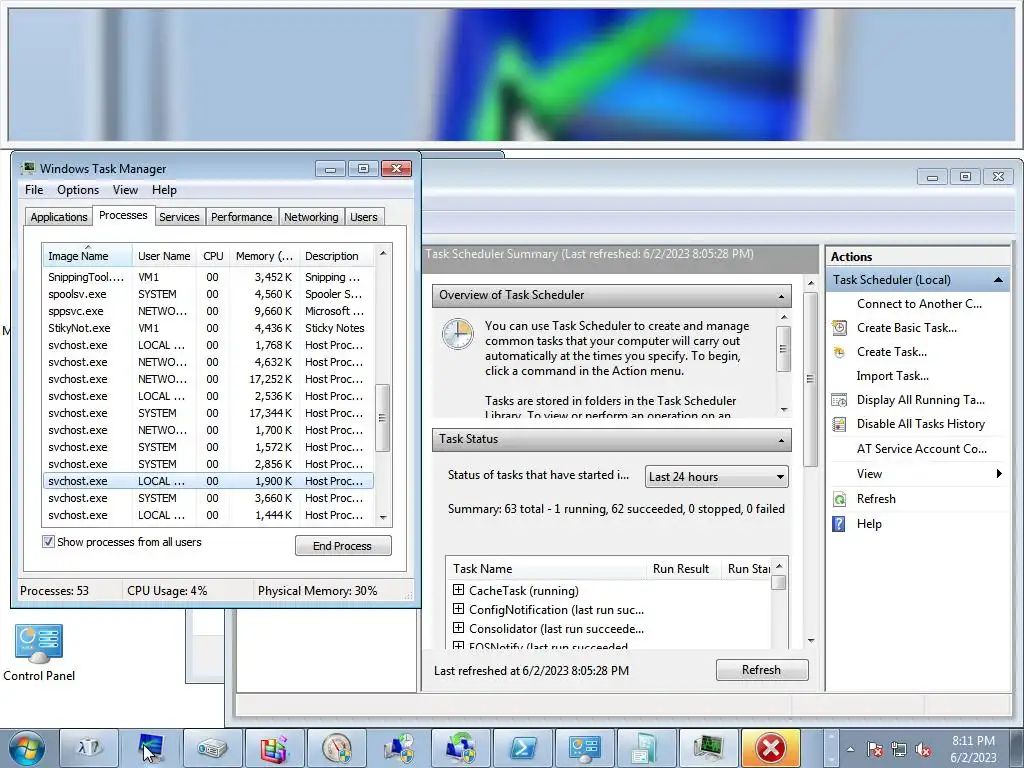This screenshot has width=1024, height=768.
Task: Click the Overview text scrollbar thumb
Action: [x=784, y=349]
